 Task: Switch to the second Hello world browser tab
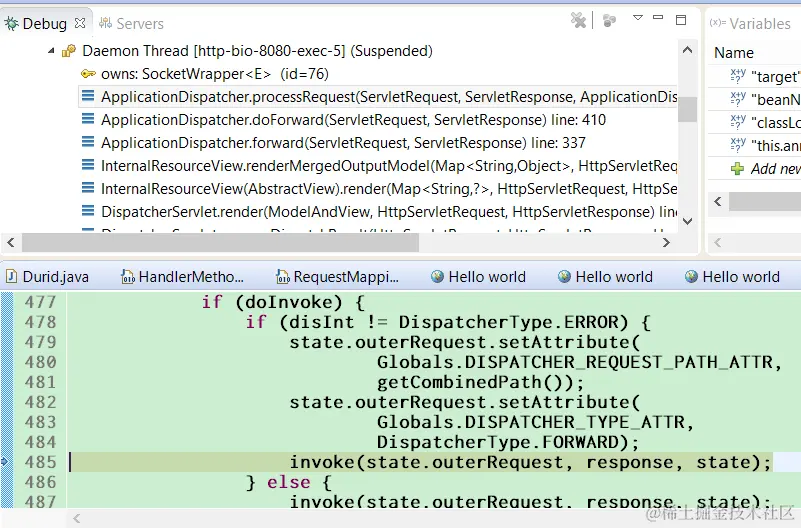[605, 277]
